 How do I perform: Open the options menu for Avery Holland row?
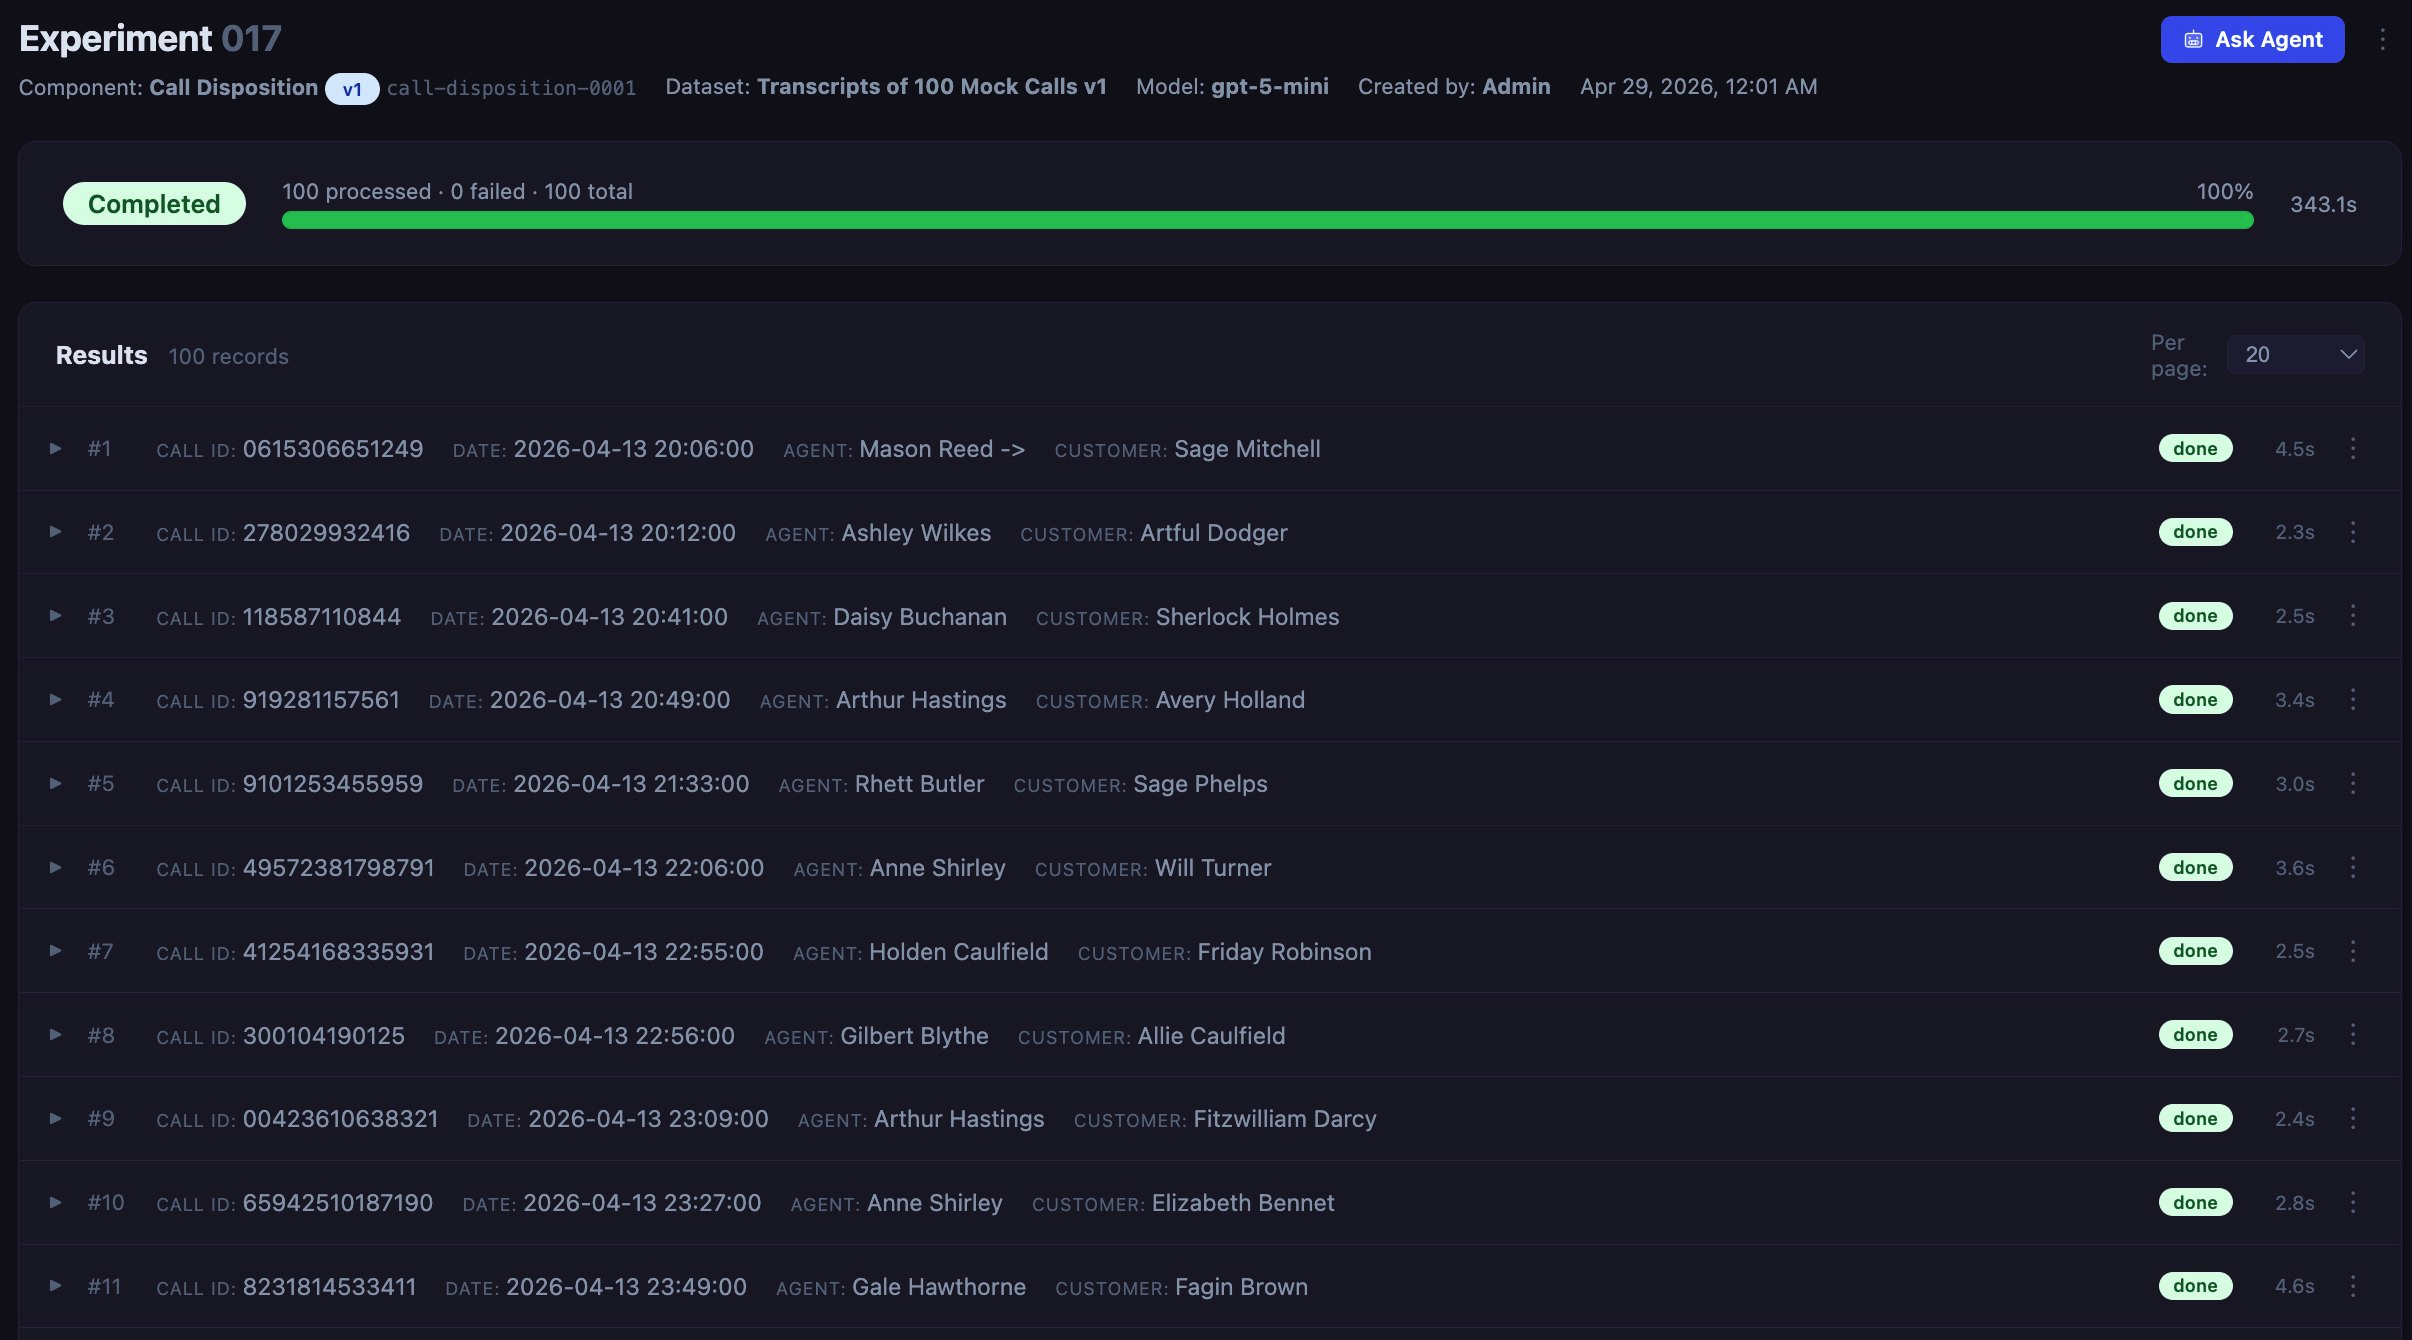(2353, 700)
